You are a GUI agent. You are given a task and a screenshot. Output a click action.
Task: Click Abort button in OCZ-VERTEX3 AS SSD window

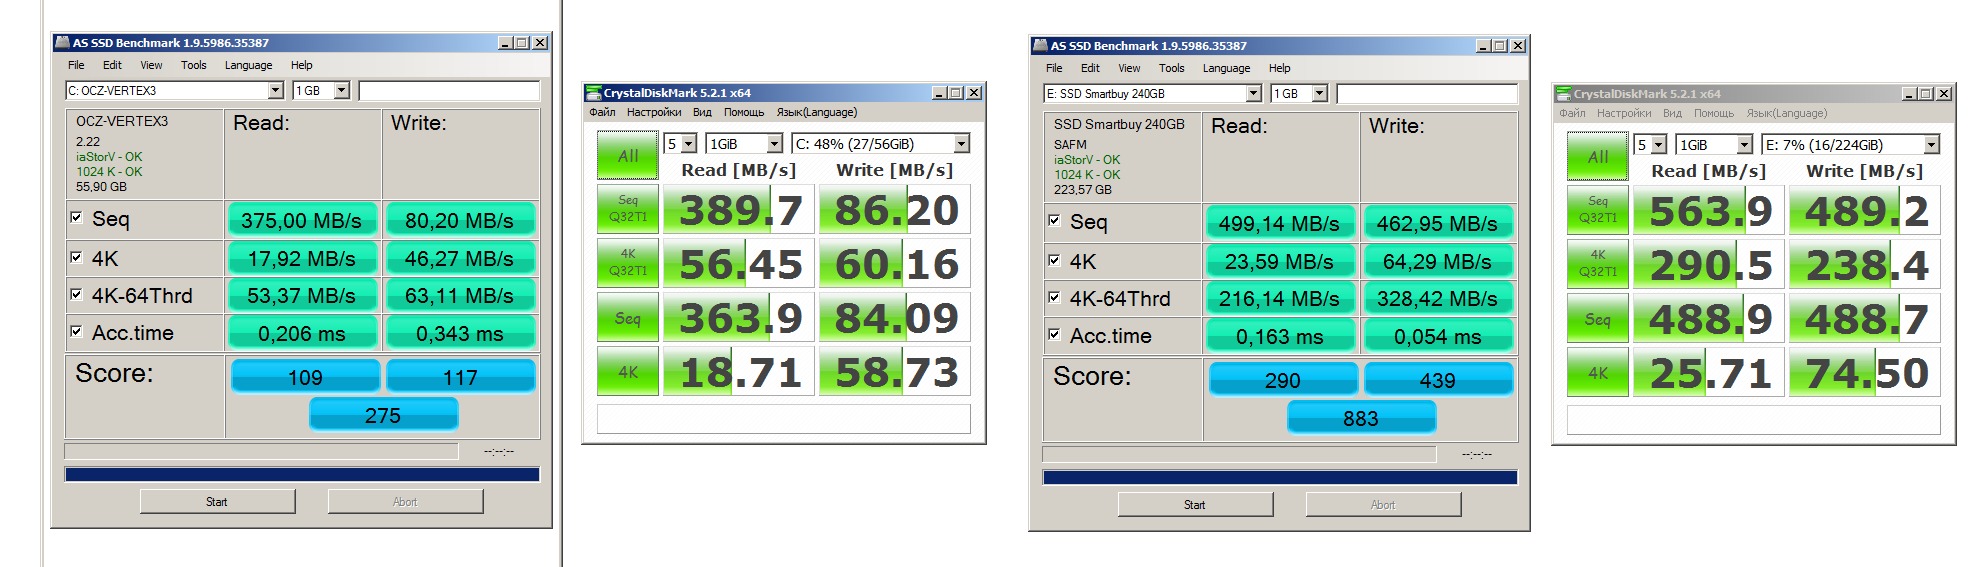[x=405, y=502]
